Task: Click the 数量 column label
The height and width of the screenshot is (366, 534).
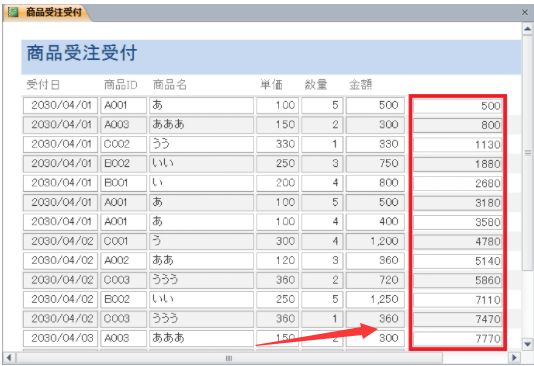Action: coord(316,84)
